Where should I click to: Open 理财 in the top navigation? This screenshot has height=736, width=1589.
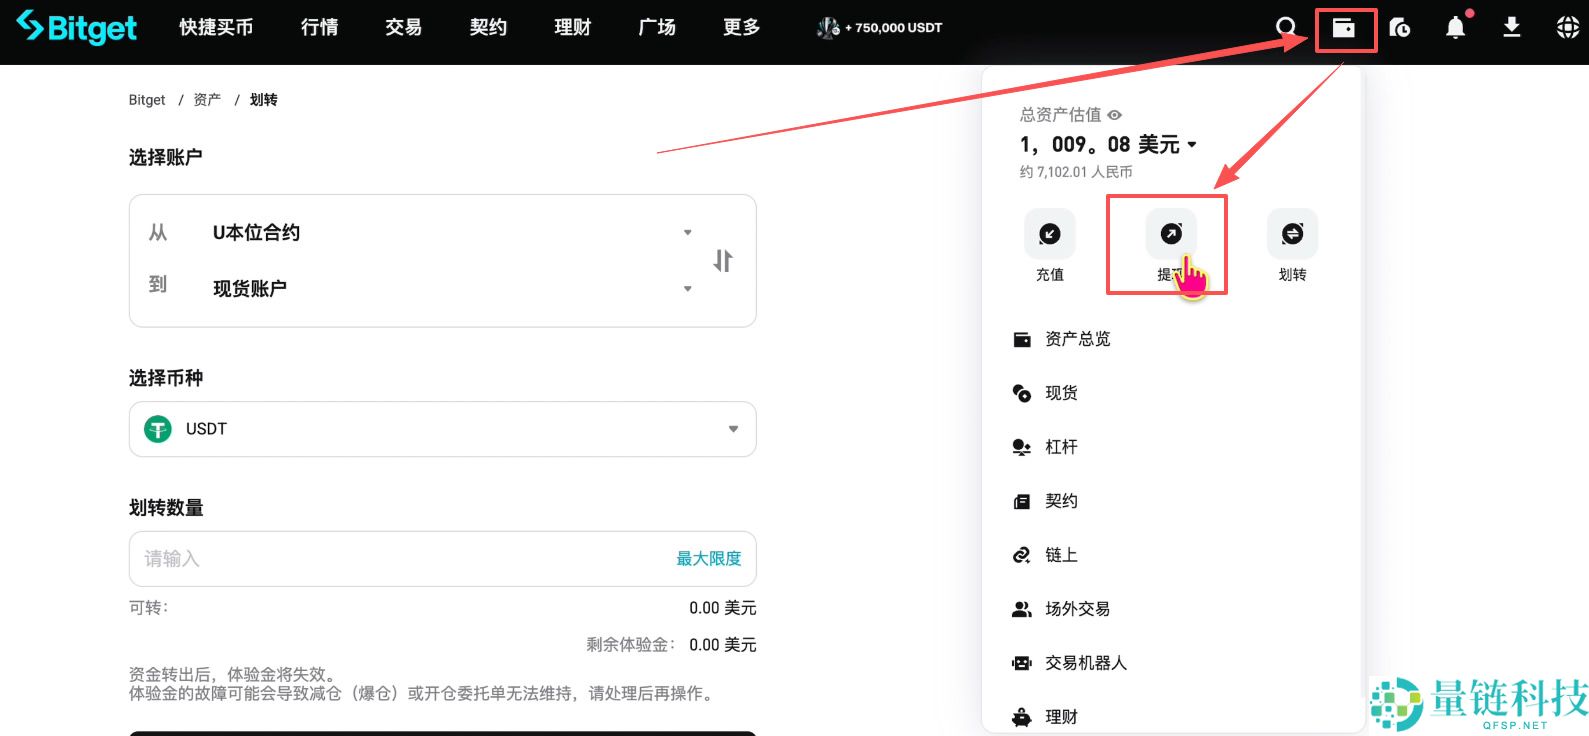tap(573, 27)
